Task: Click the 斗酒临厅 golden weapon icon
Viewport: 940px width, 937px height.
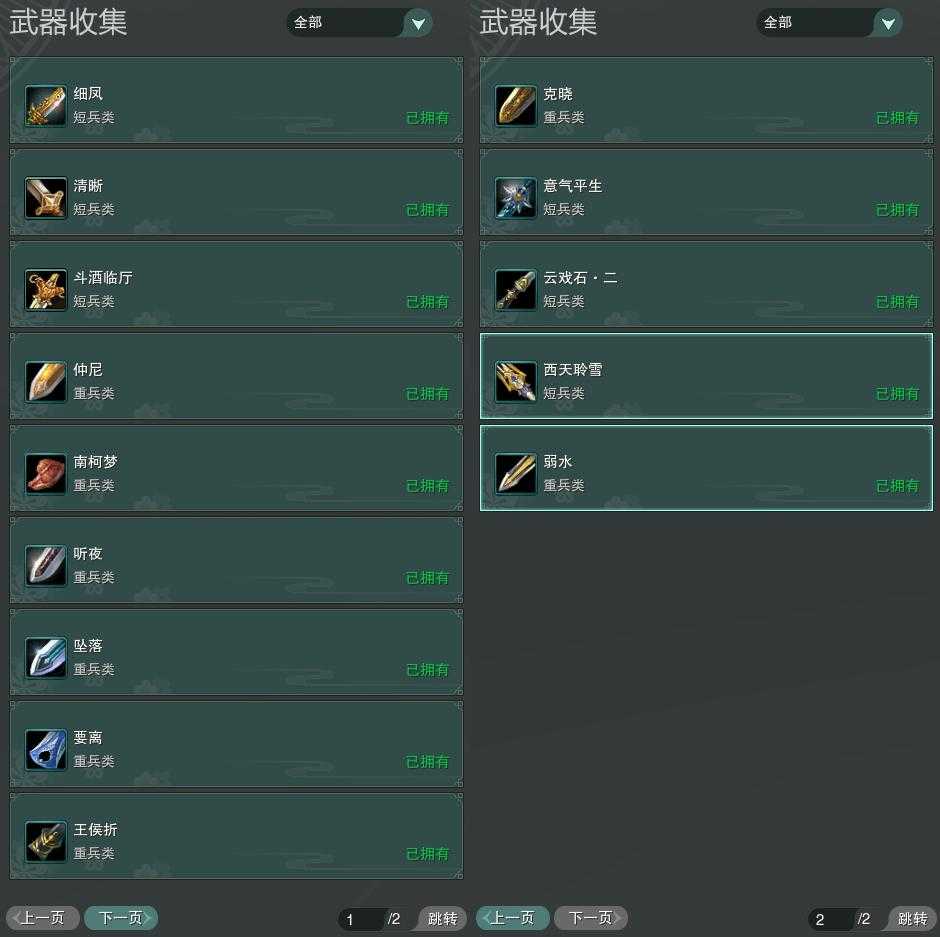Action: 46,290
